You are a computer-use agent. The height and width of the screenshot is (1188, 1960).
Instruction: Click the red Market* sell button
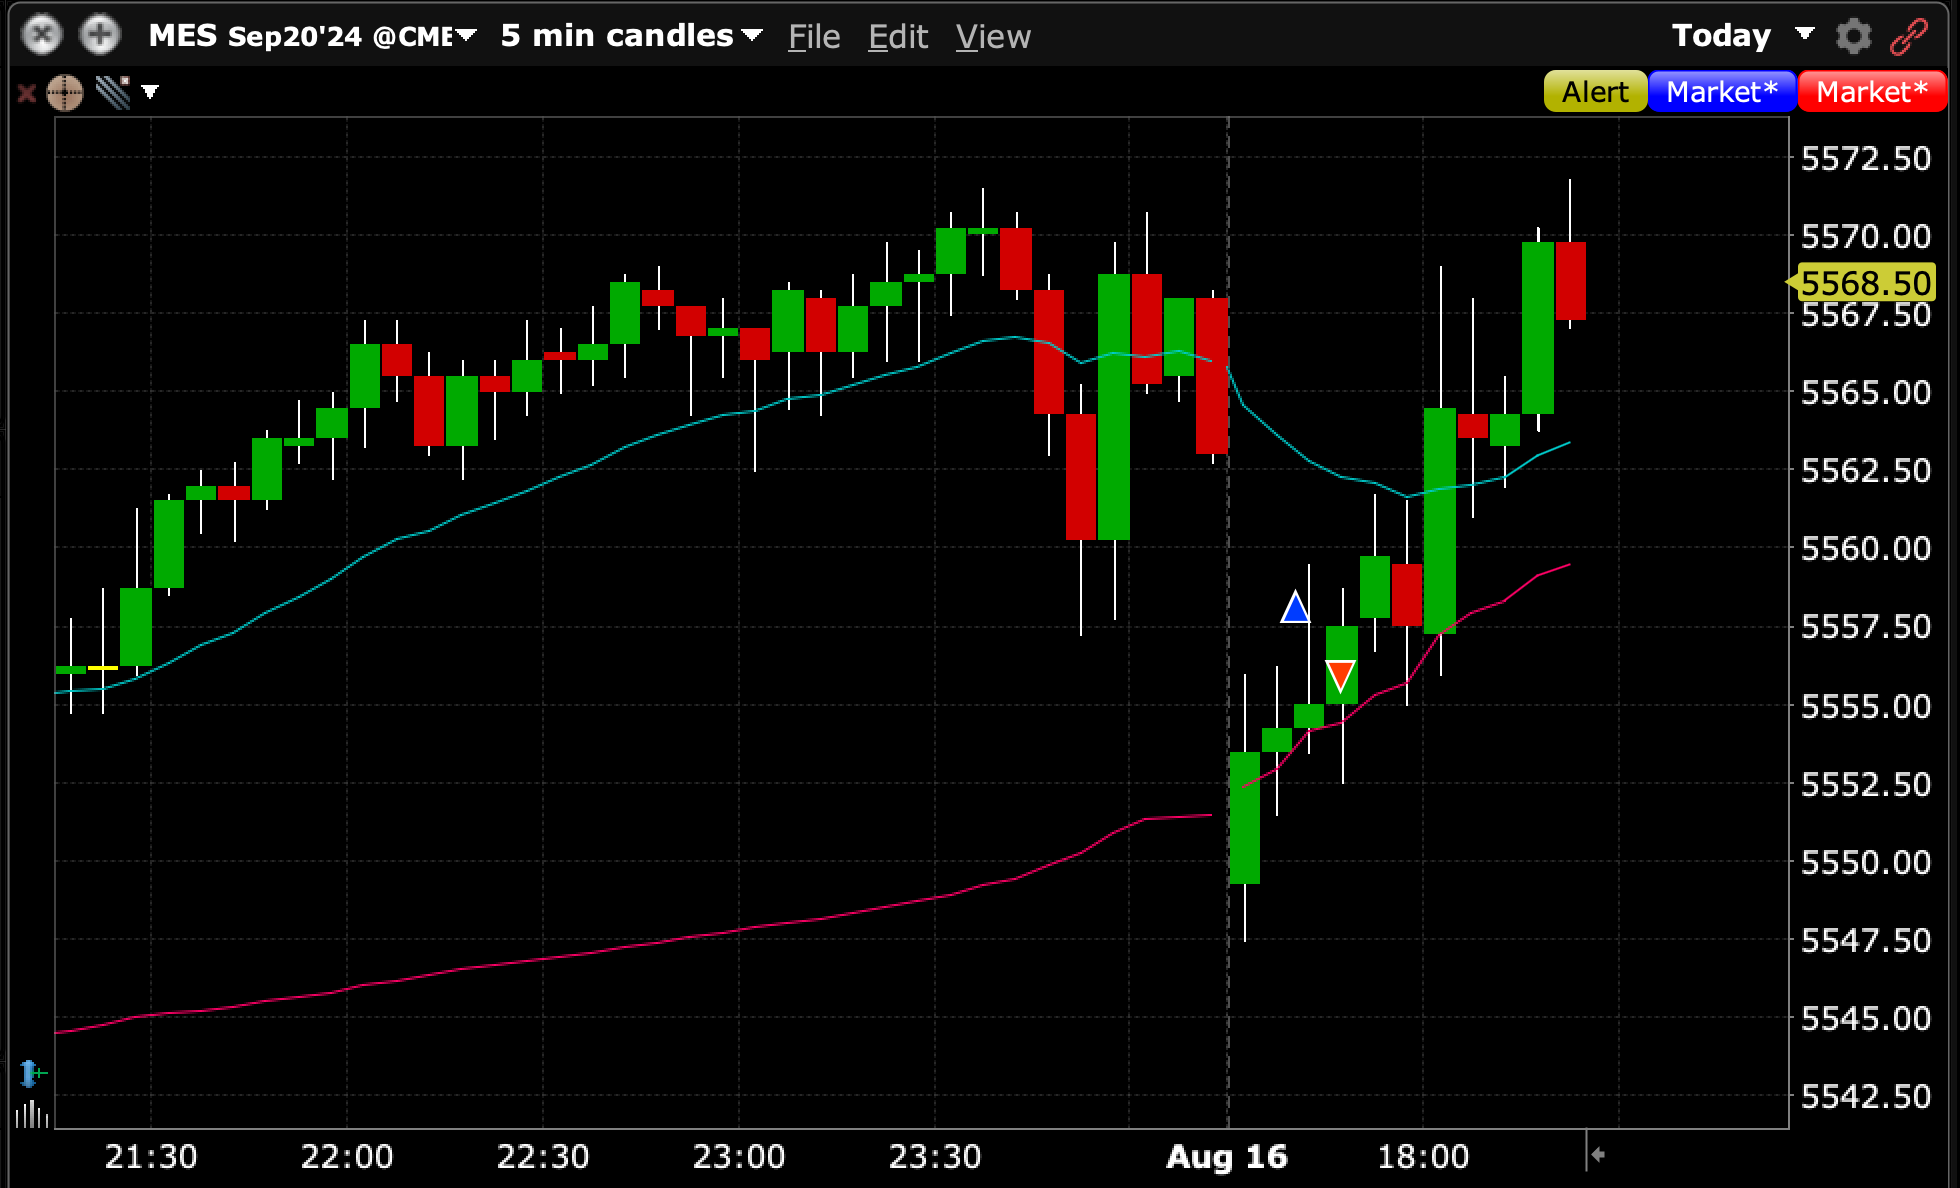pos(1872,92)
